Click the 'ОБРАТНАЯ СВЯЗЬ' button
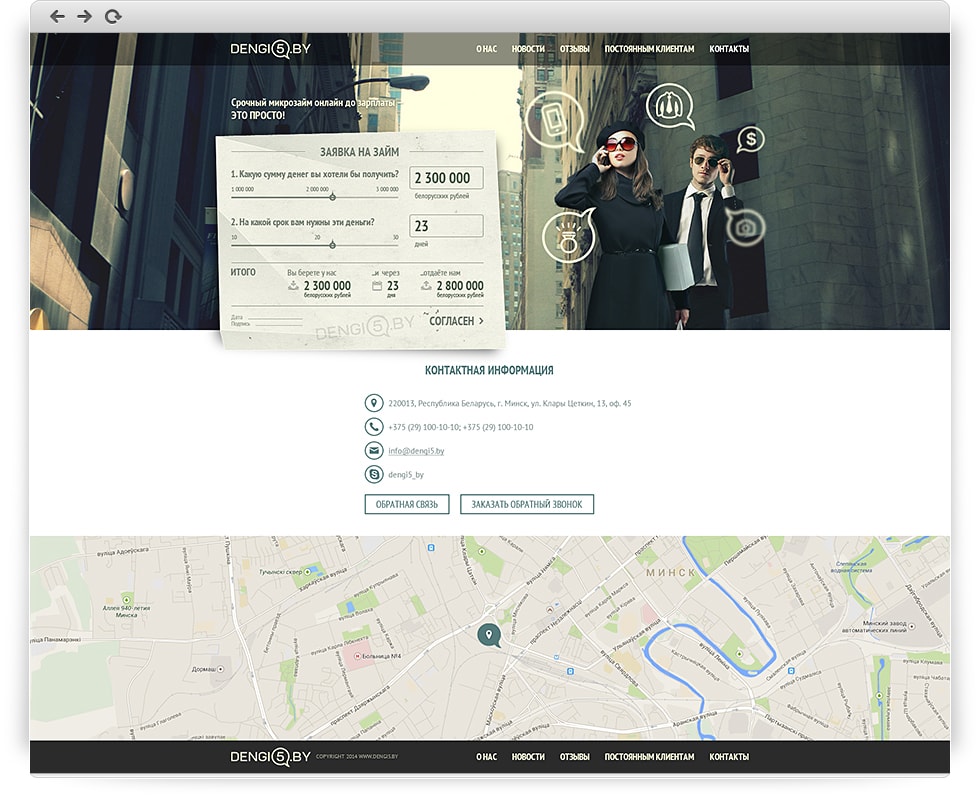 (407, 504)
